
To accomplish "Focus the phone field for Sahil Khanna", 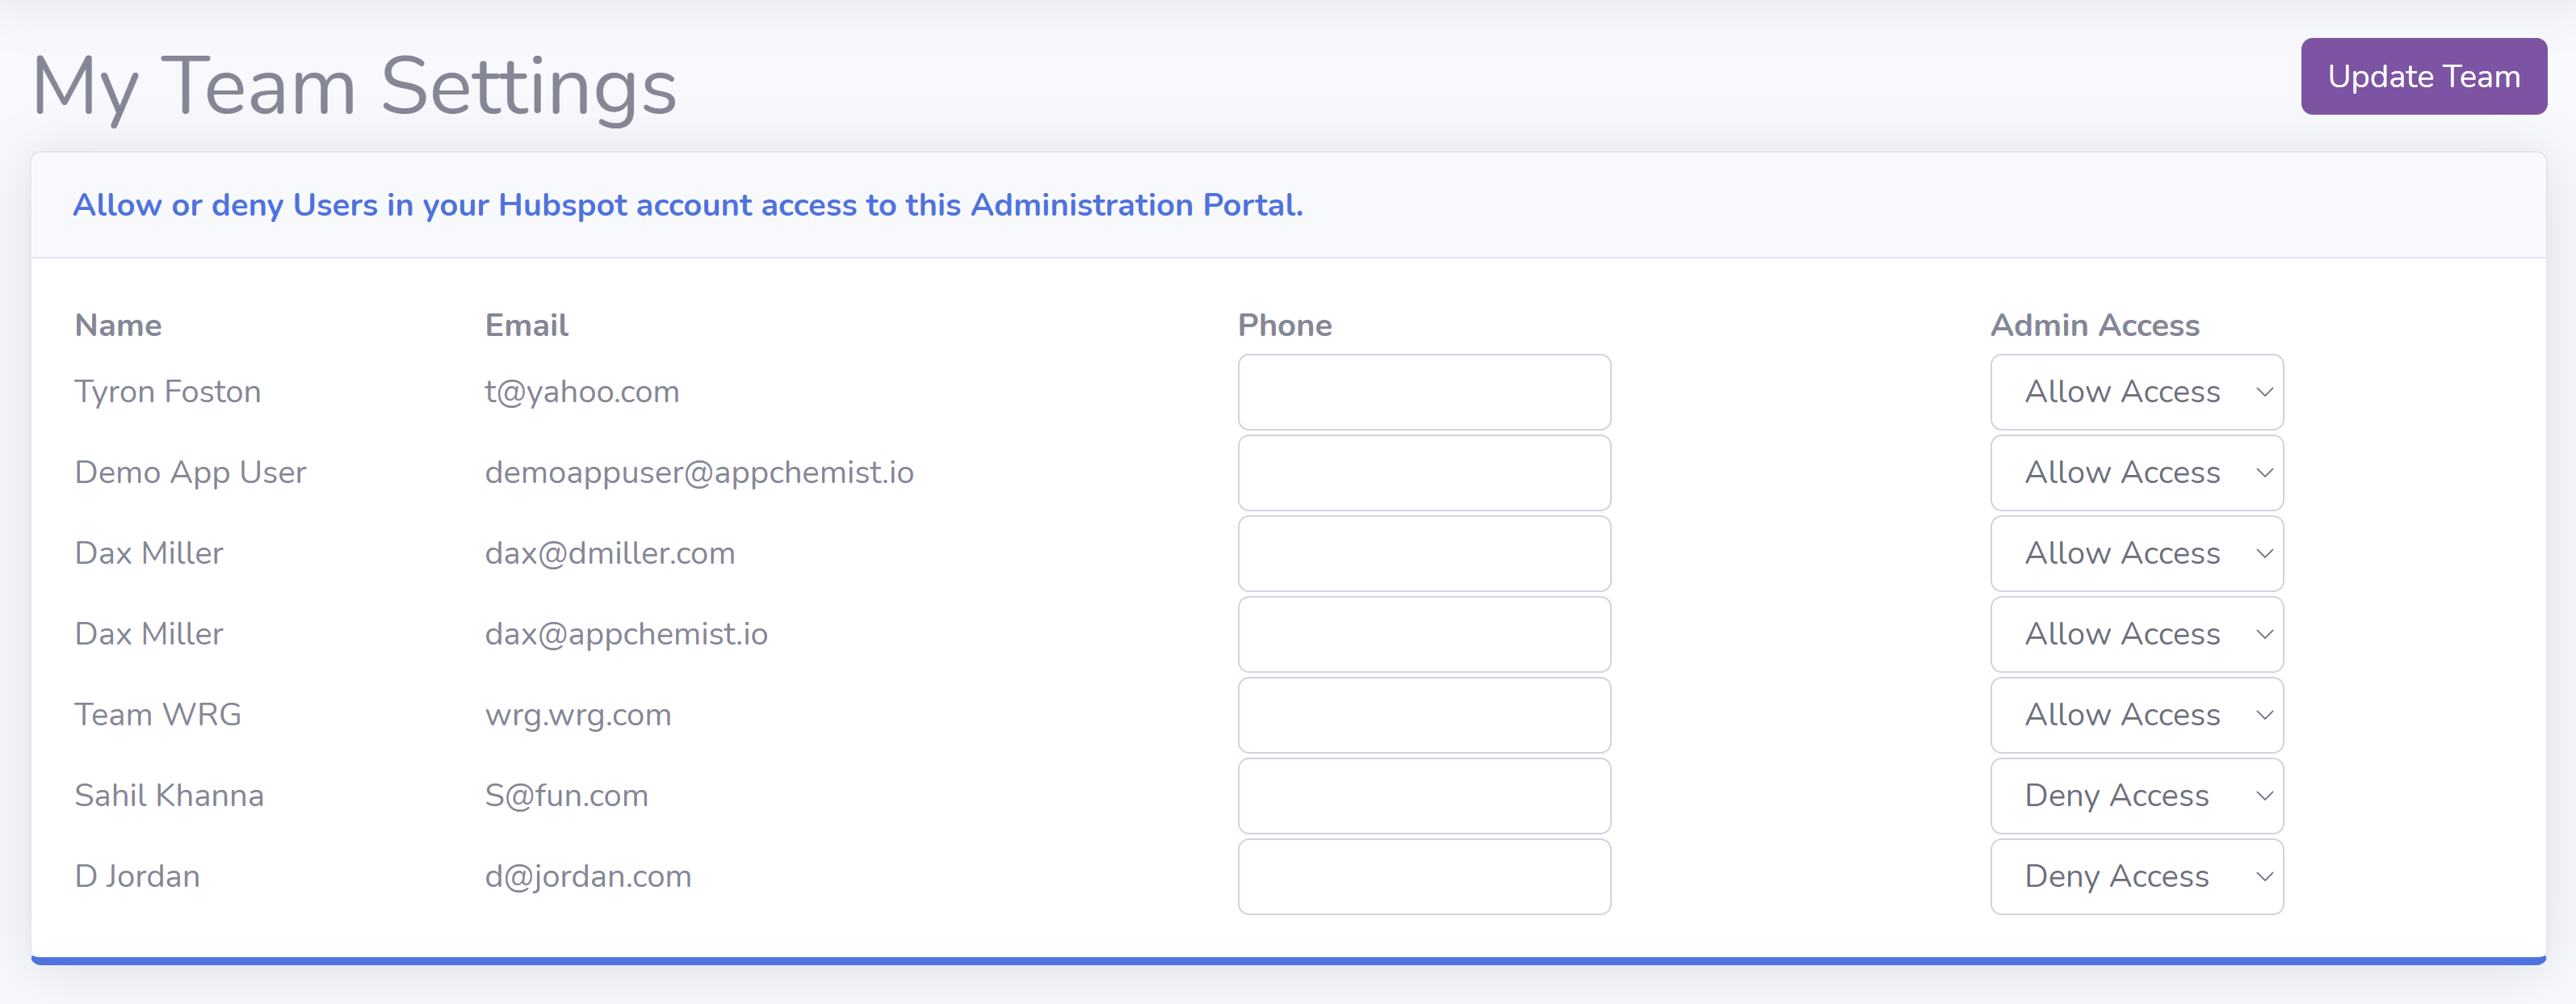I will pyautogui.click(x=1424, y=796).
